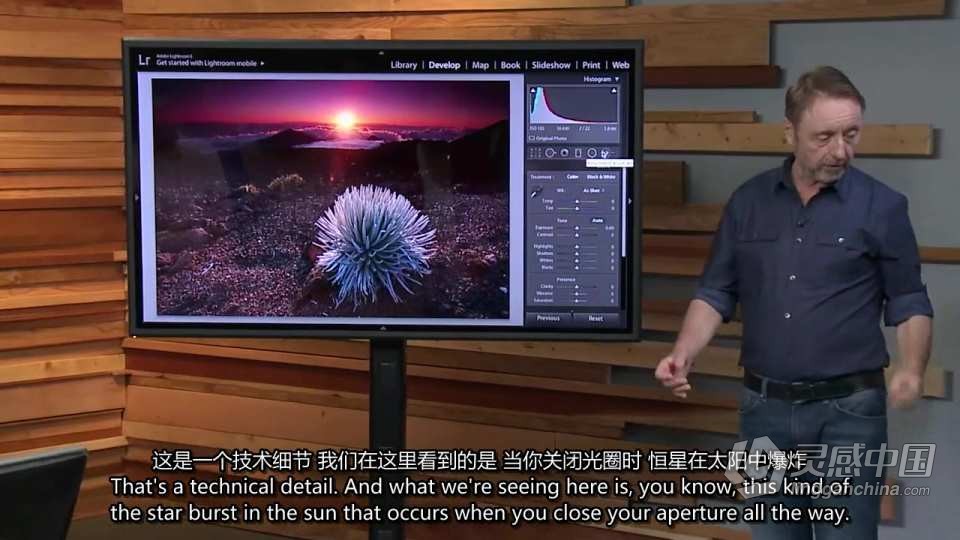
Task: Click the Exposure value field
Action: pyautogui.click(x=610, y=228)
